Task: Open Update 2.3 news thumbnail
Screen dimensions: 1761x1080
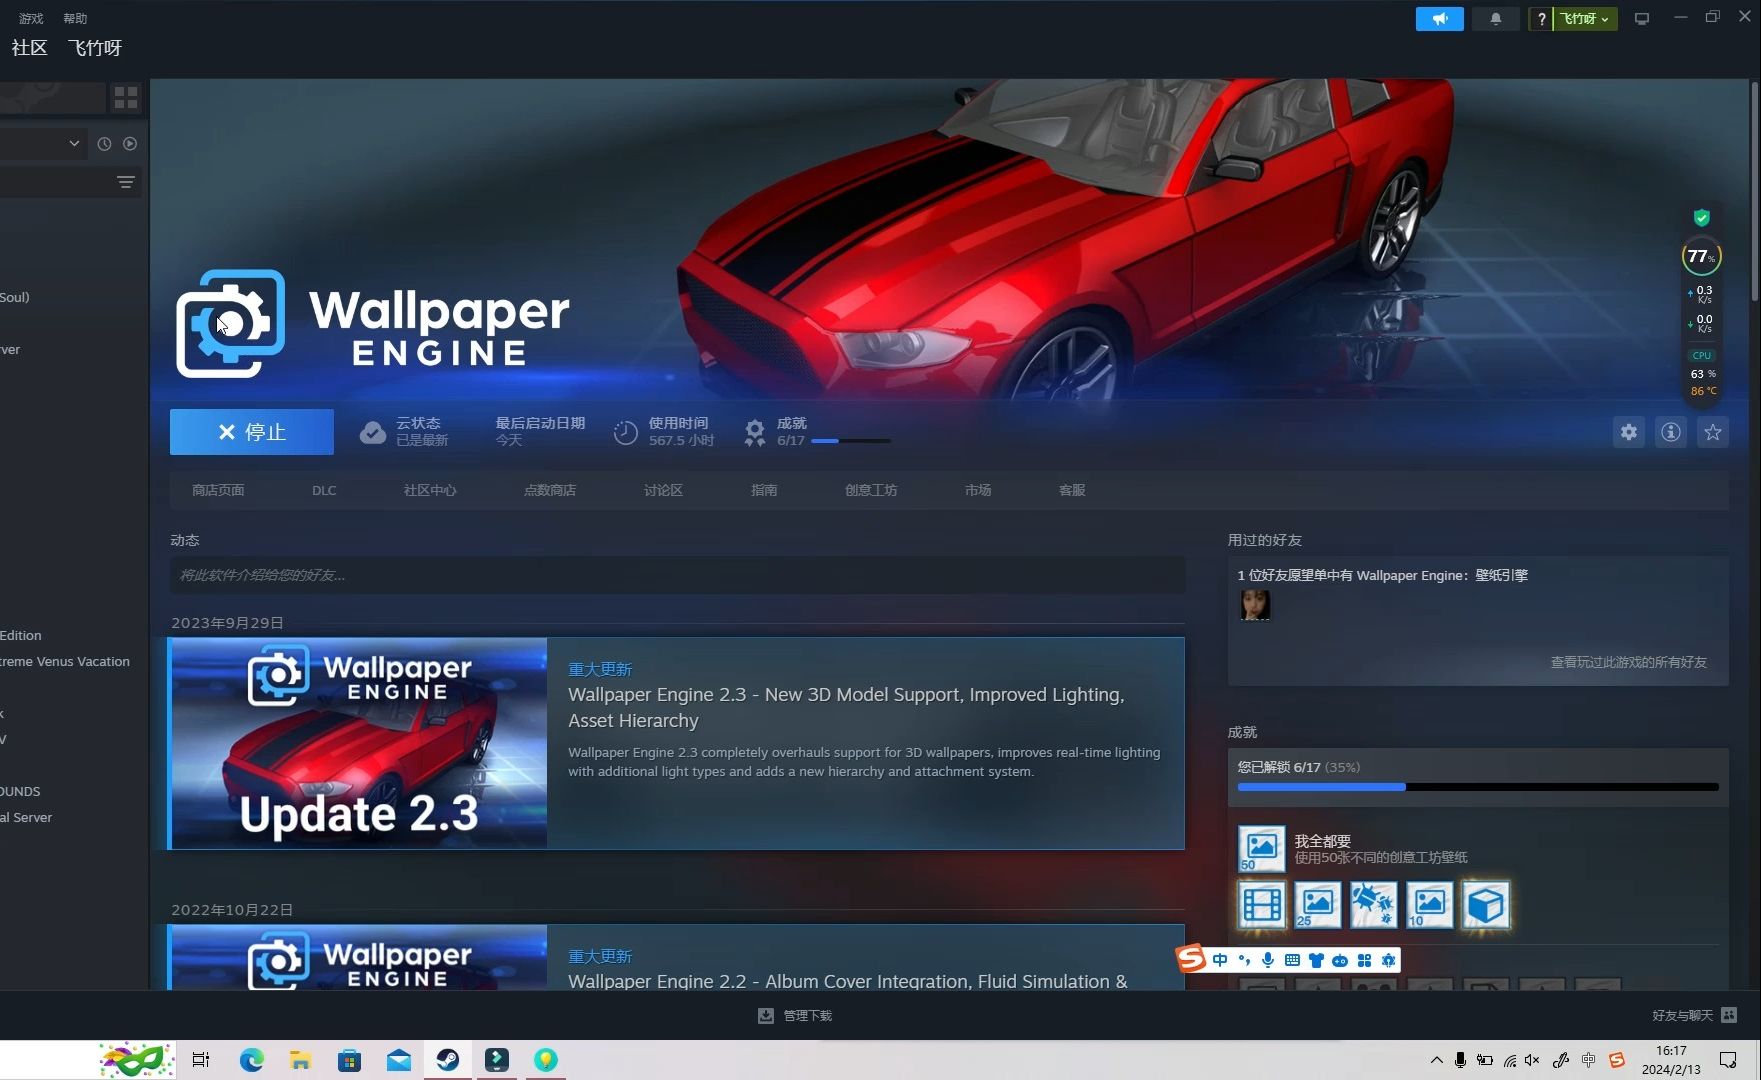Action: 359,743
